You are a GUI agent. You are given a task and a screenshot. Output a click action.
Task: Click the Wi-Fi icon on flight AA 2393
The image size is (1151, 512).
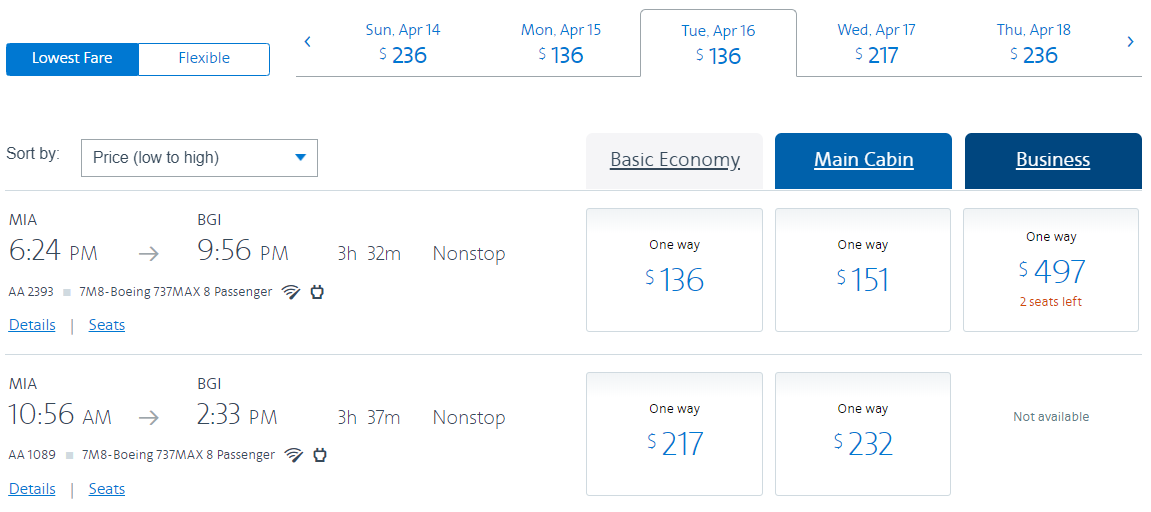click(x=291, y=292)
